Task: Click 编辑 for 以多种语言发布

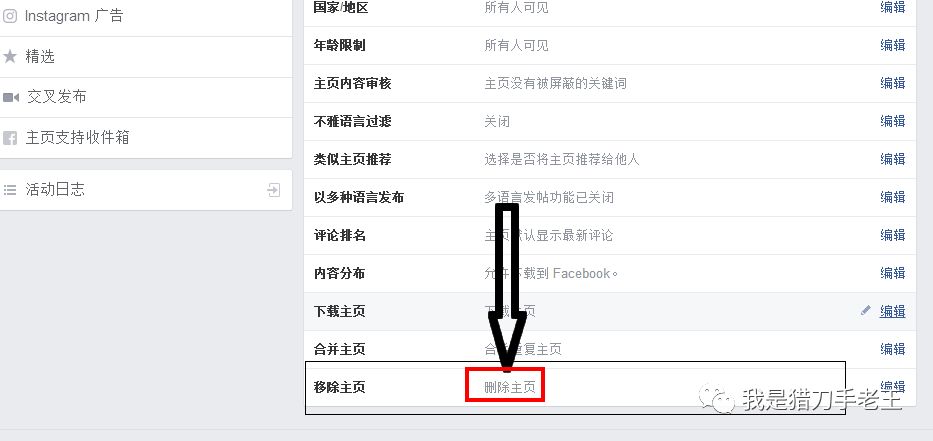Action: coord(893,197)
